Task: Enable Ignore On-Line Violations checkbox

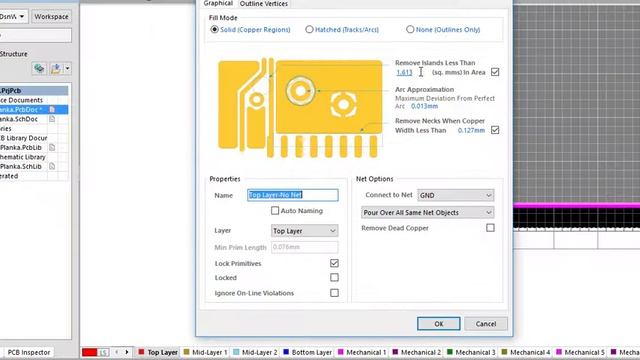Action: tap(334, 293)
